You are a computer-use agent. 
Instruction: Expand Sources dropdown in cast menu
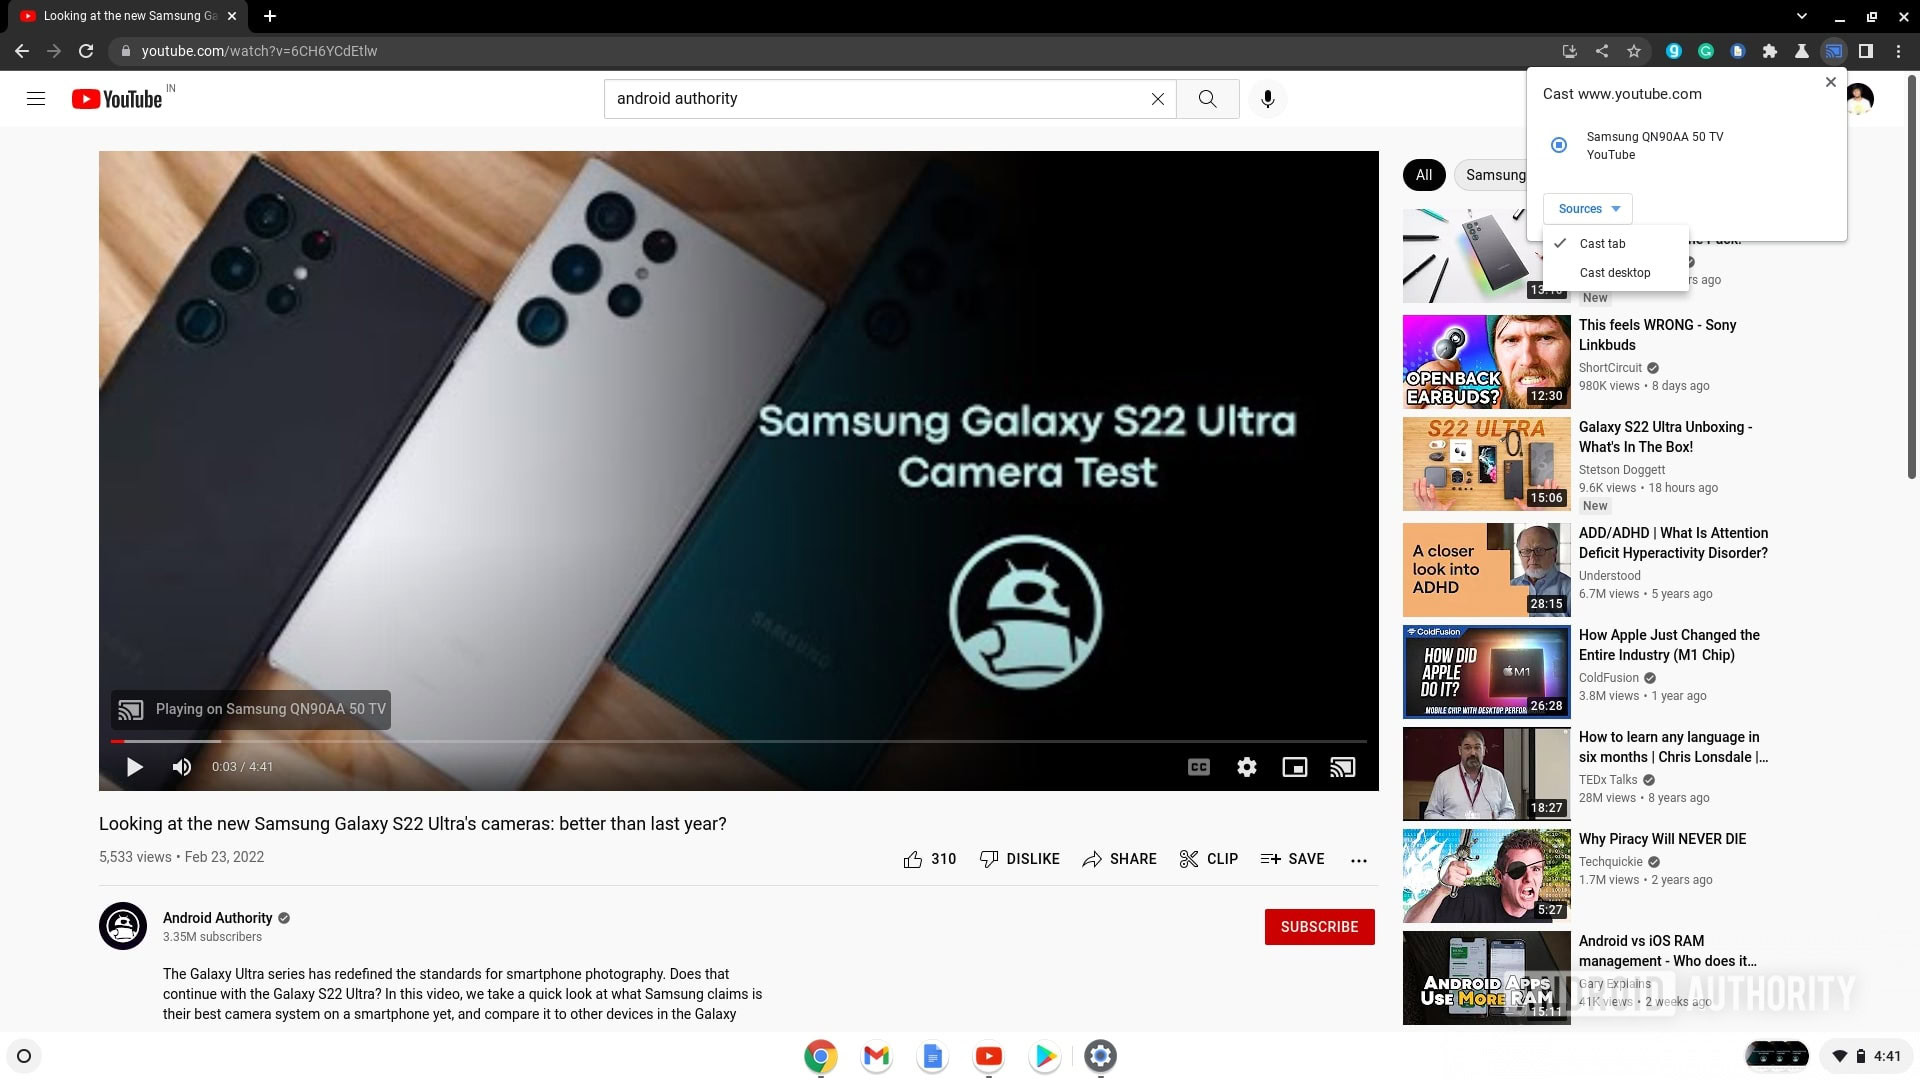[1588, 208]
